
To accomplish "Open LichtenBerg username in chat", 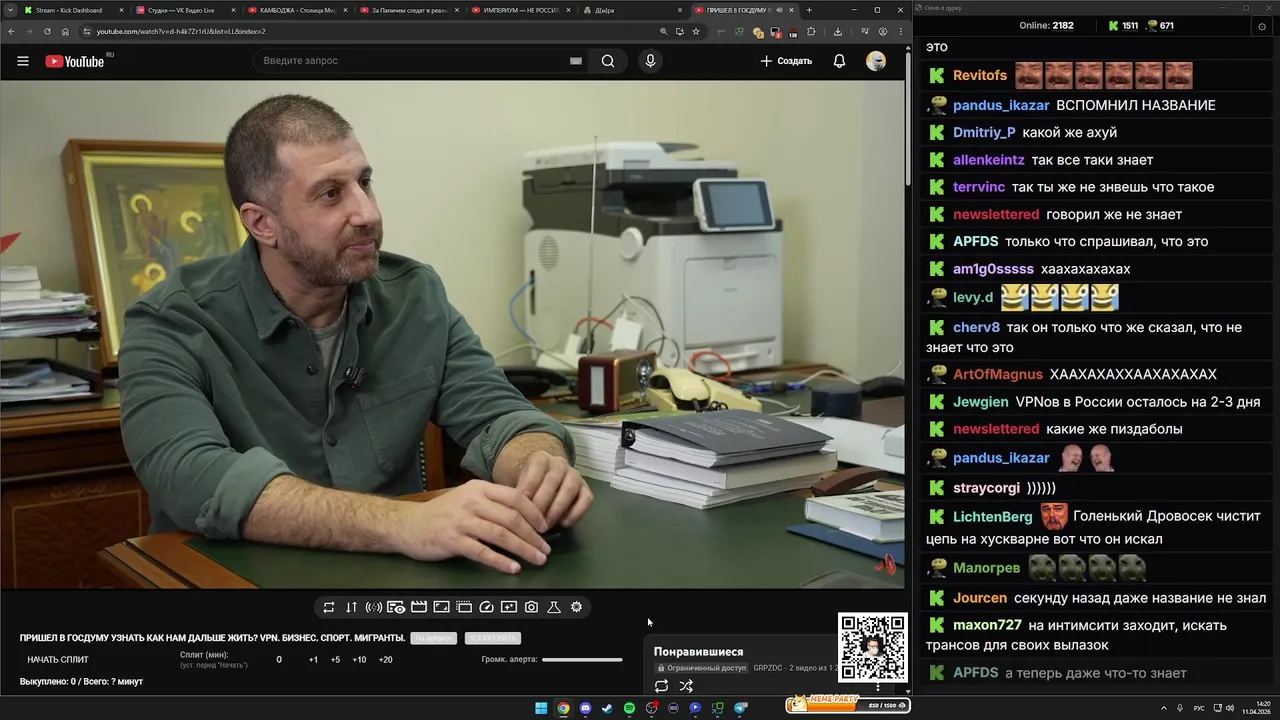I will pyautogui.click(x=993, y=517).
